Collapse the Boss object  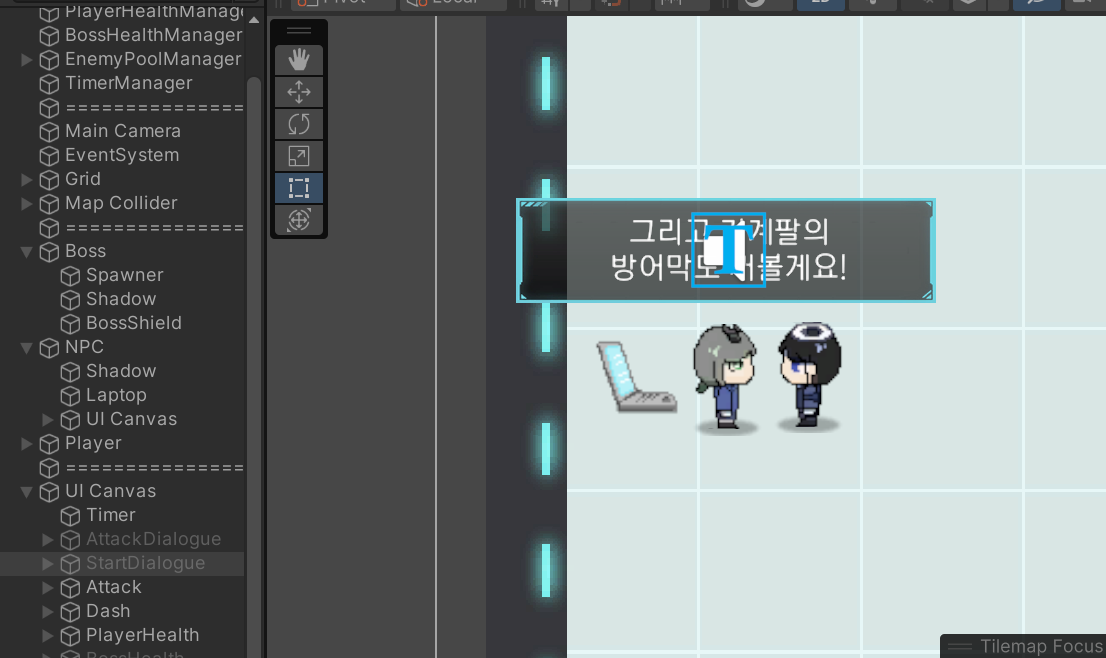tap(27, 252)
